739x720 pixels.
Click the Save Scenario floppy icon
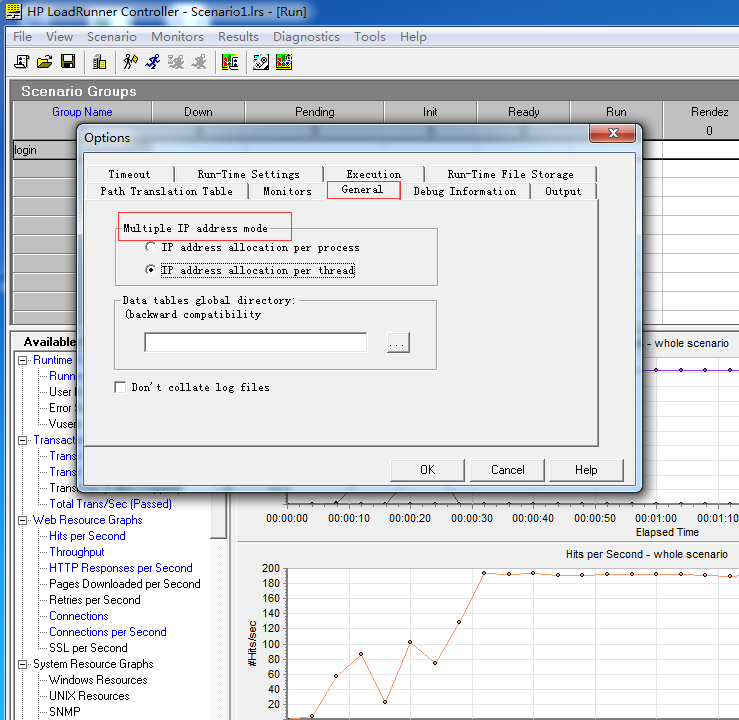68,62
